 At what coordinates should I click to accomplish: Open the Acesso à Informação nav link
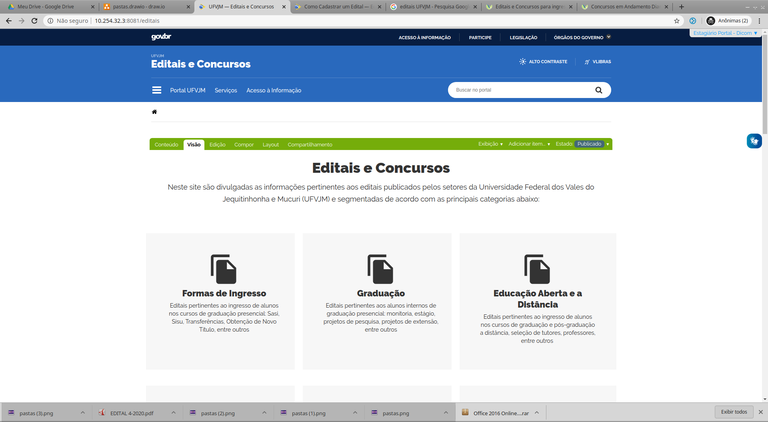point(273,90)
